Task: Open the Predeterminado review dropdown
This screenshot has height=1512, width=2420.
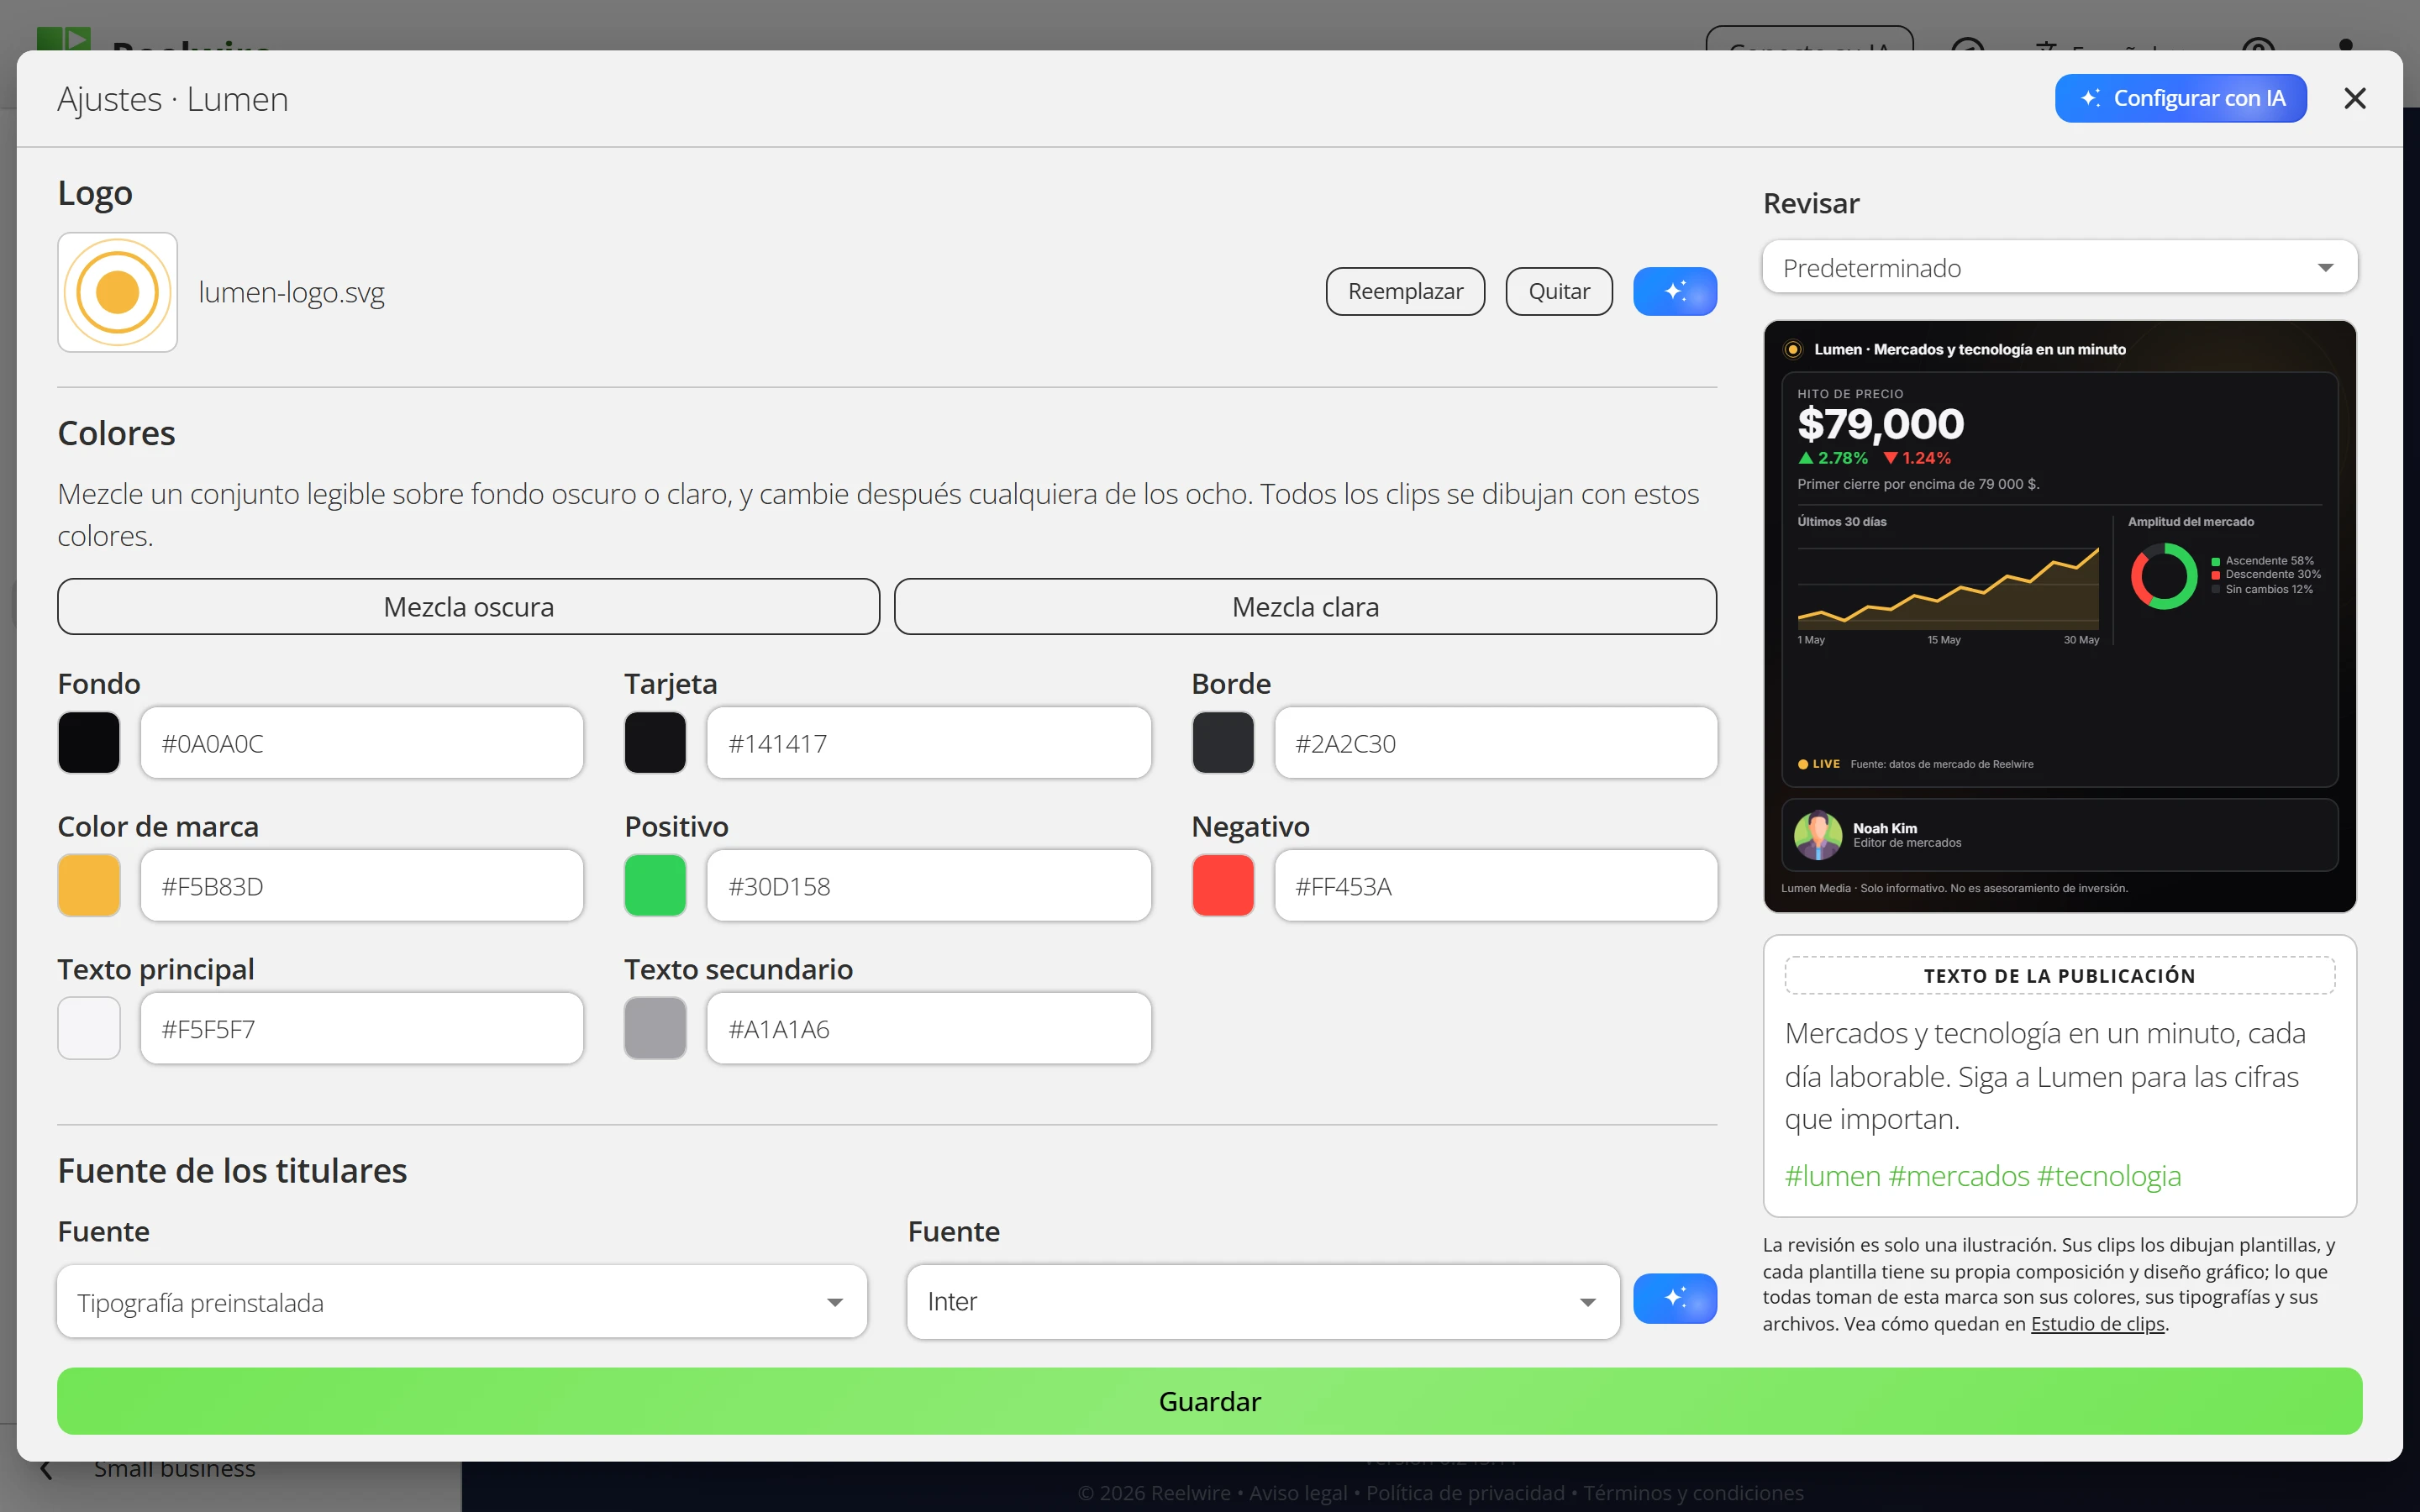Action: click(x=2059, y=267)
